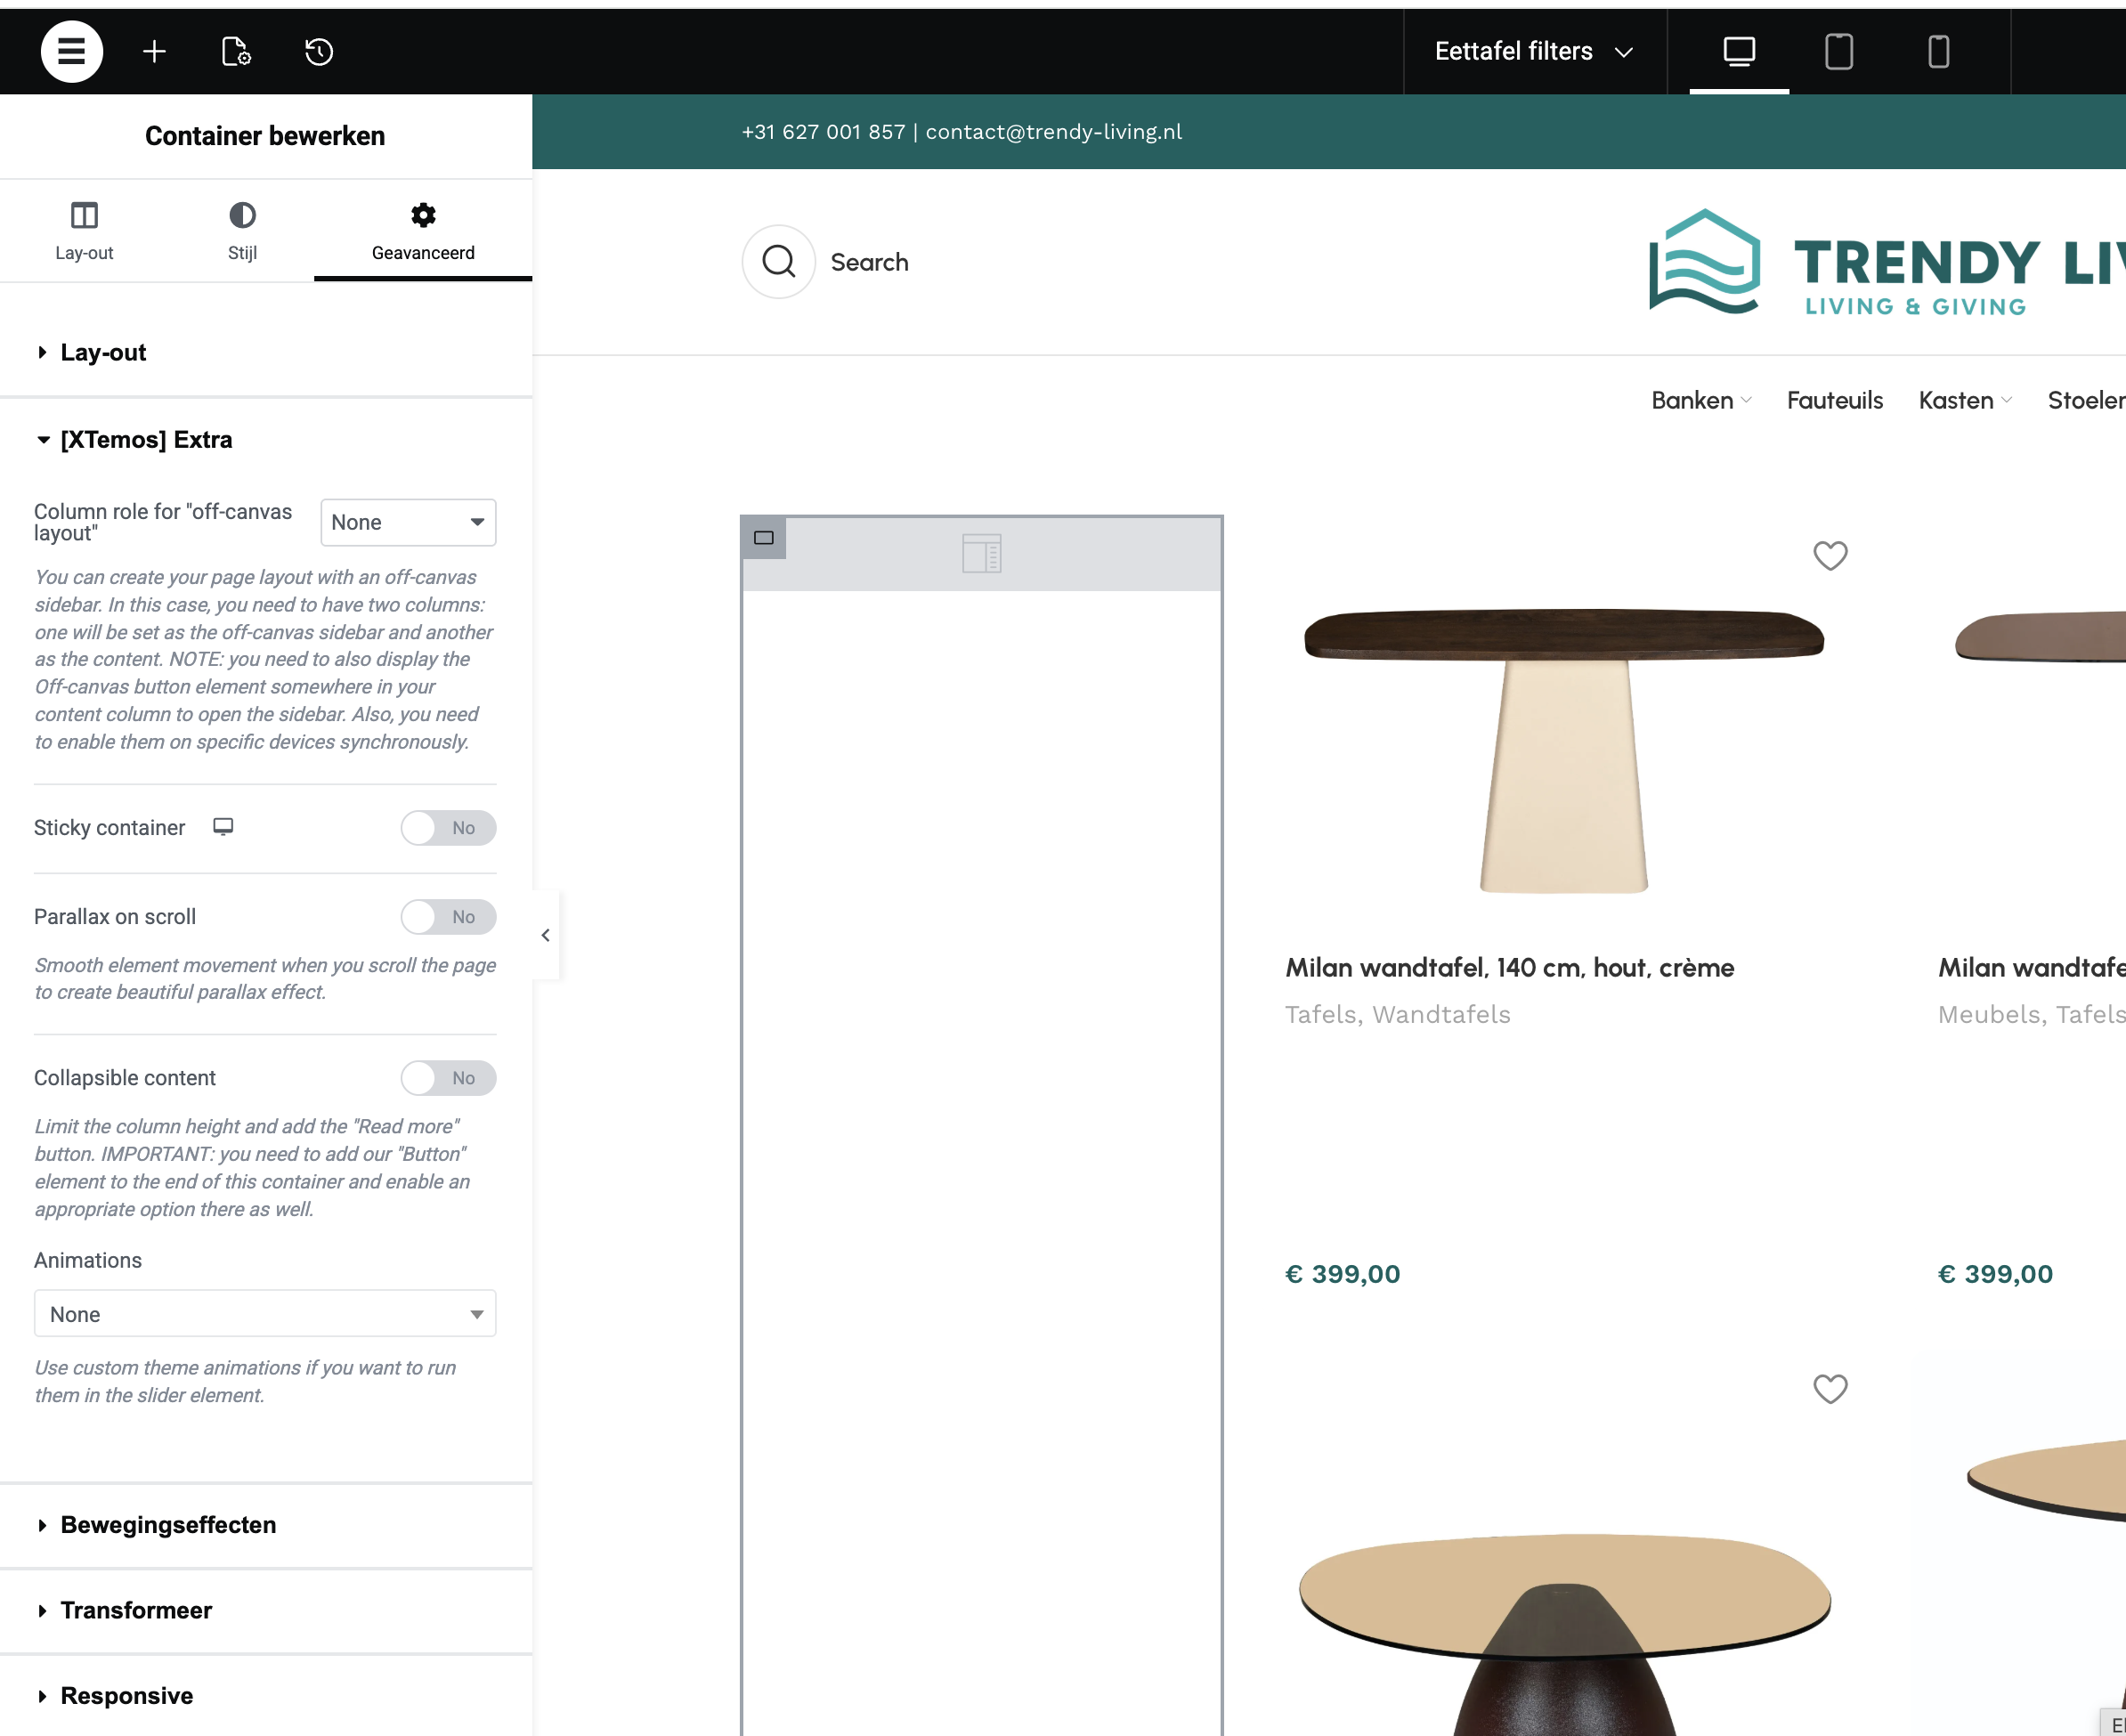
Task: Switch to the Lay-out tab
Action: point(84,231)
